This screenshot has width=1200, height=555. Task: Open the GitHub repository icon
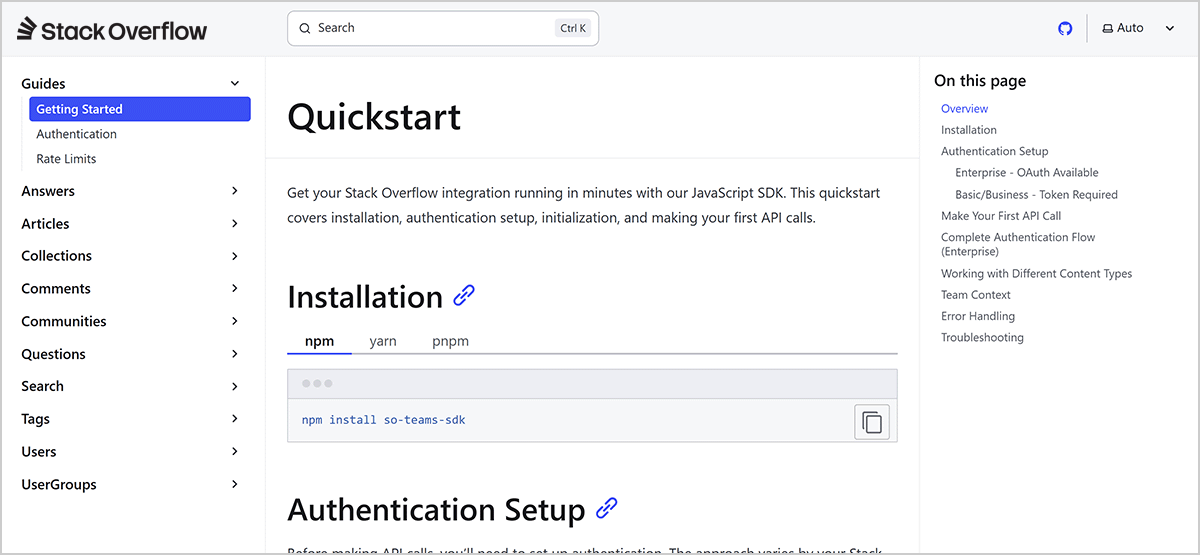(x=1065, y=29)
